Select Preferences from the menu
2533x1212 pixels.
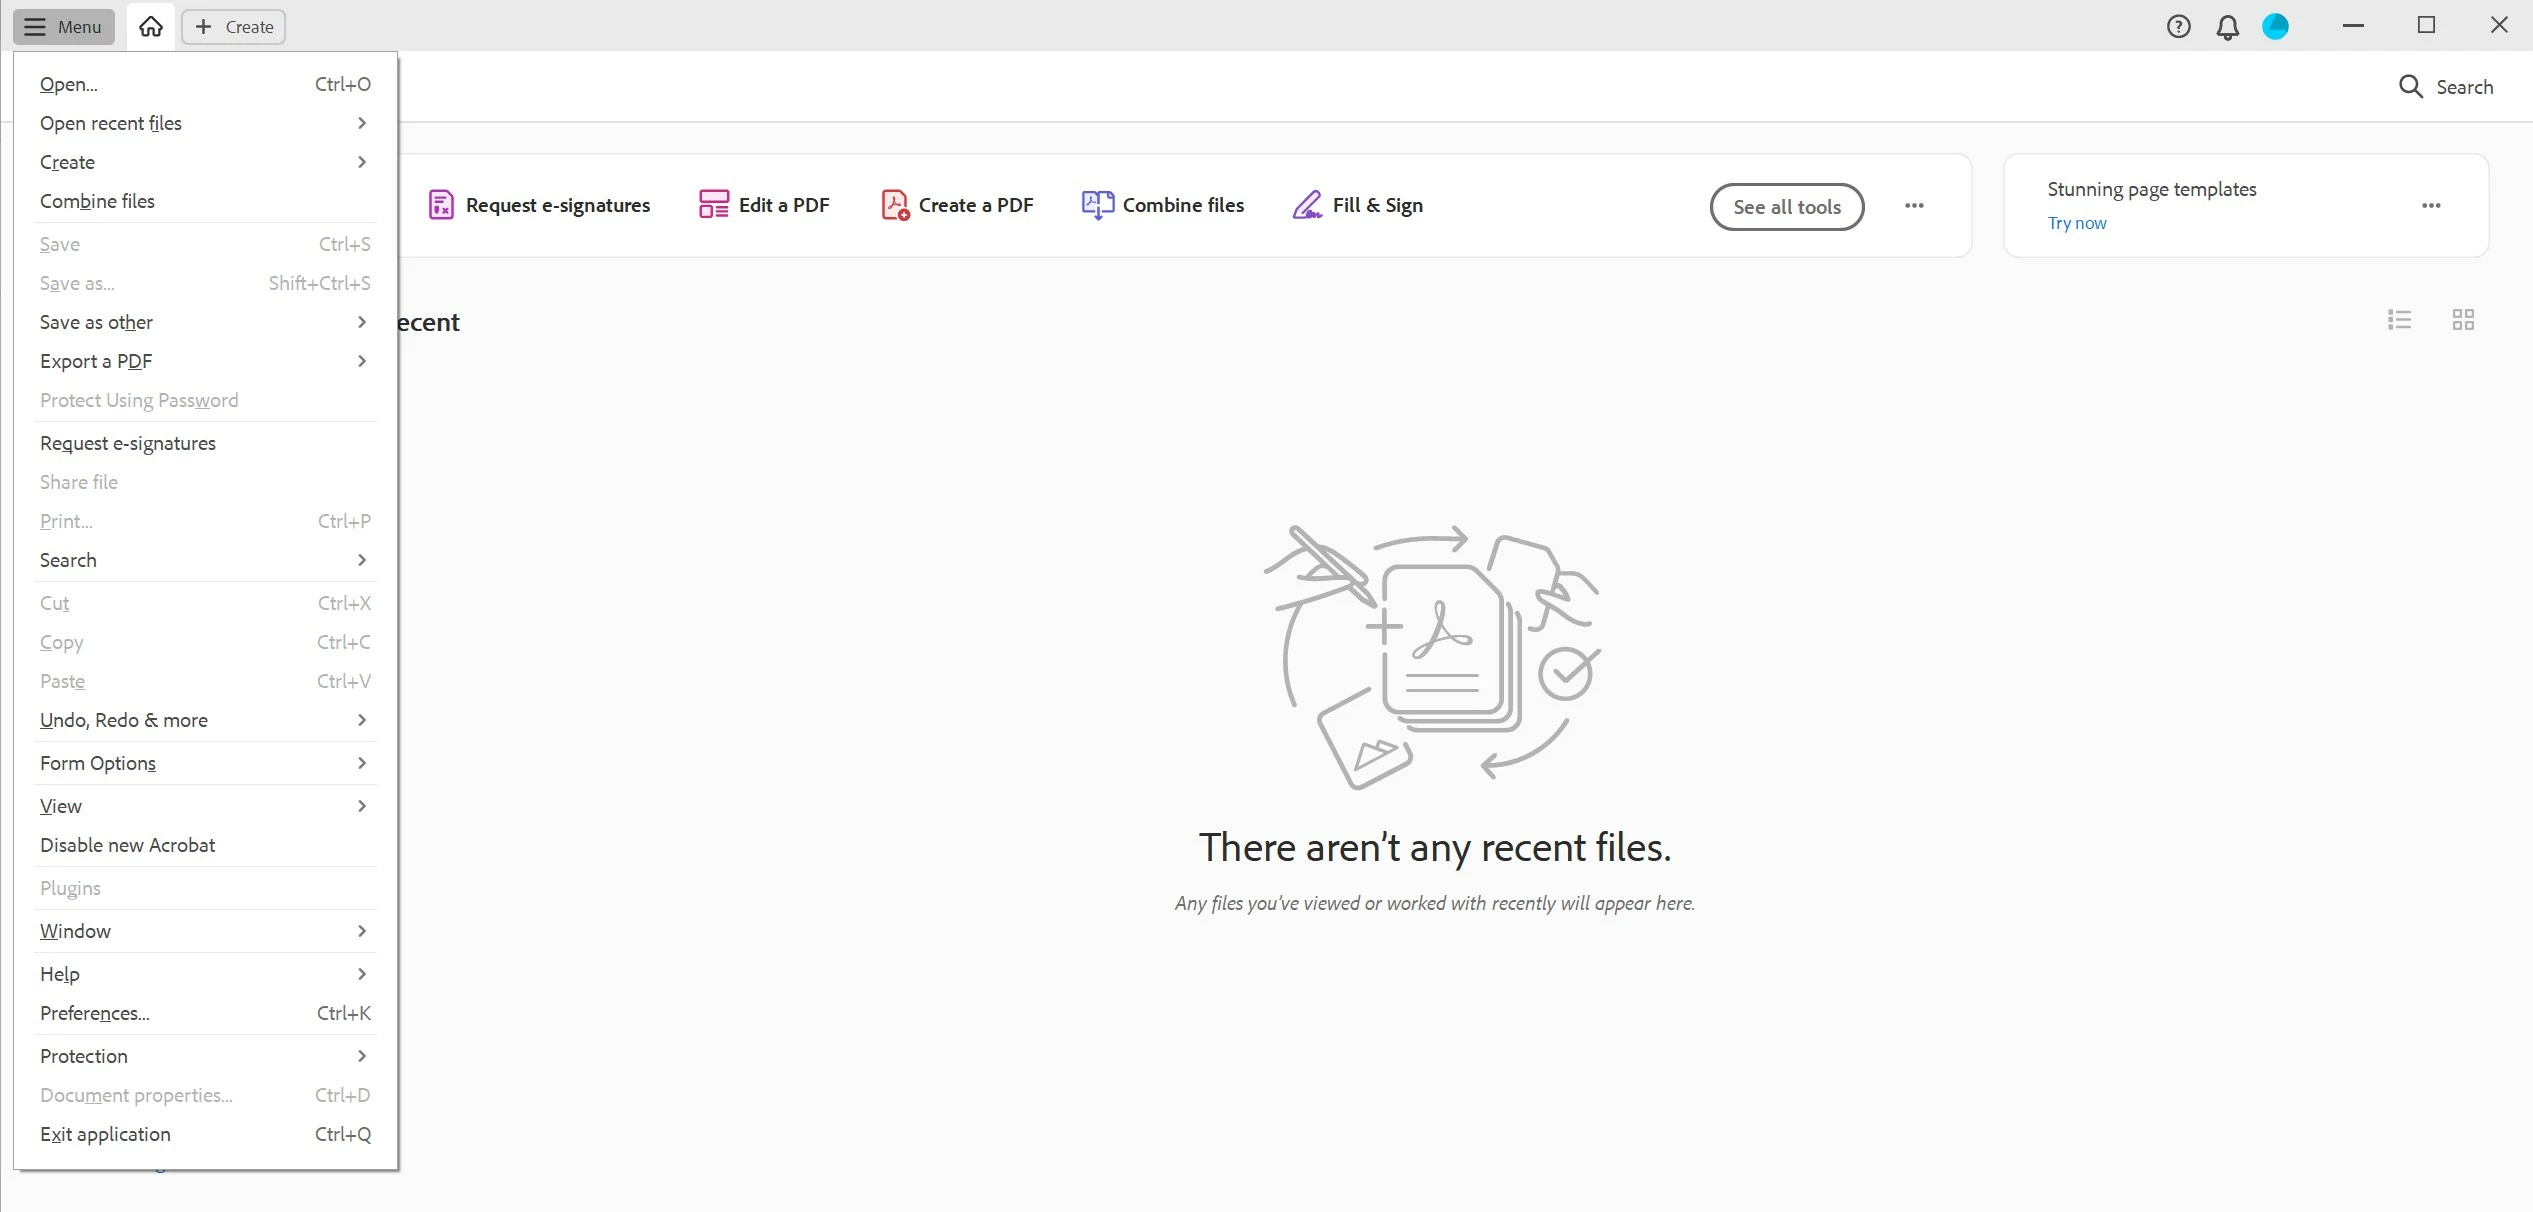pos(95,1013)
